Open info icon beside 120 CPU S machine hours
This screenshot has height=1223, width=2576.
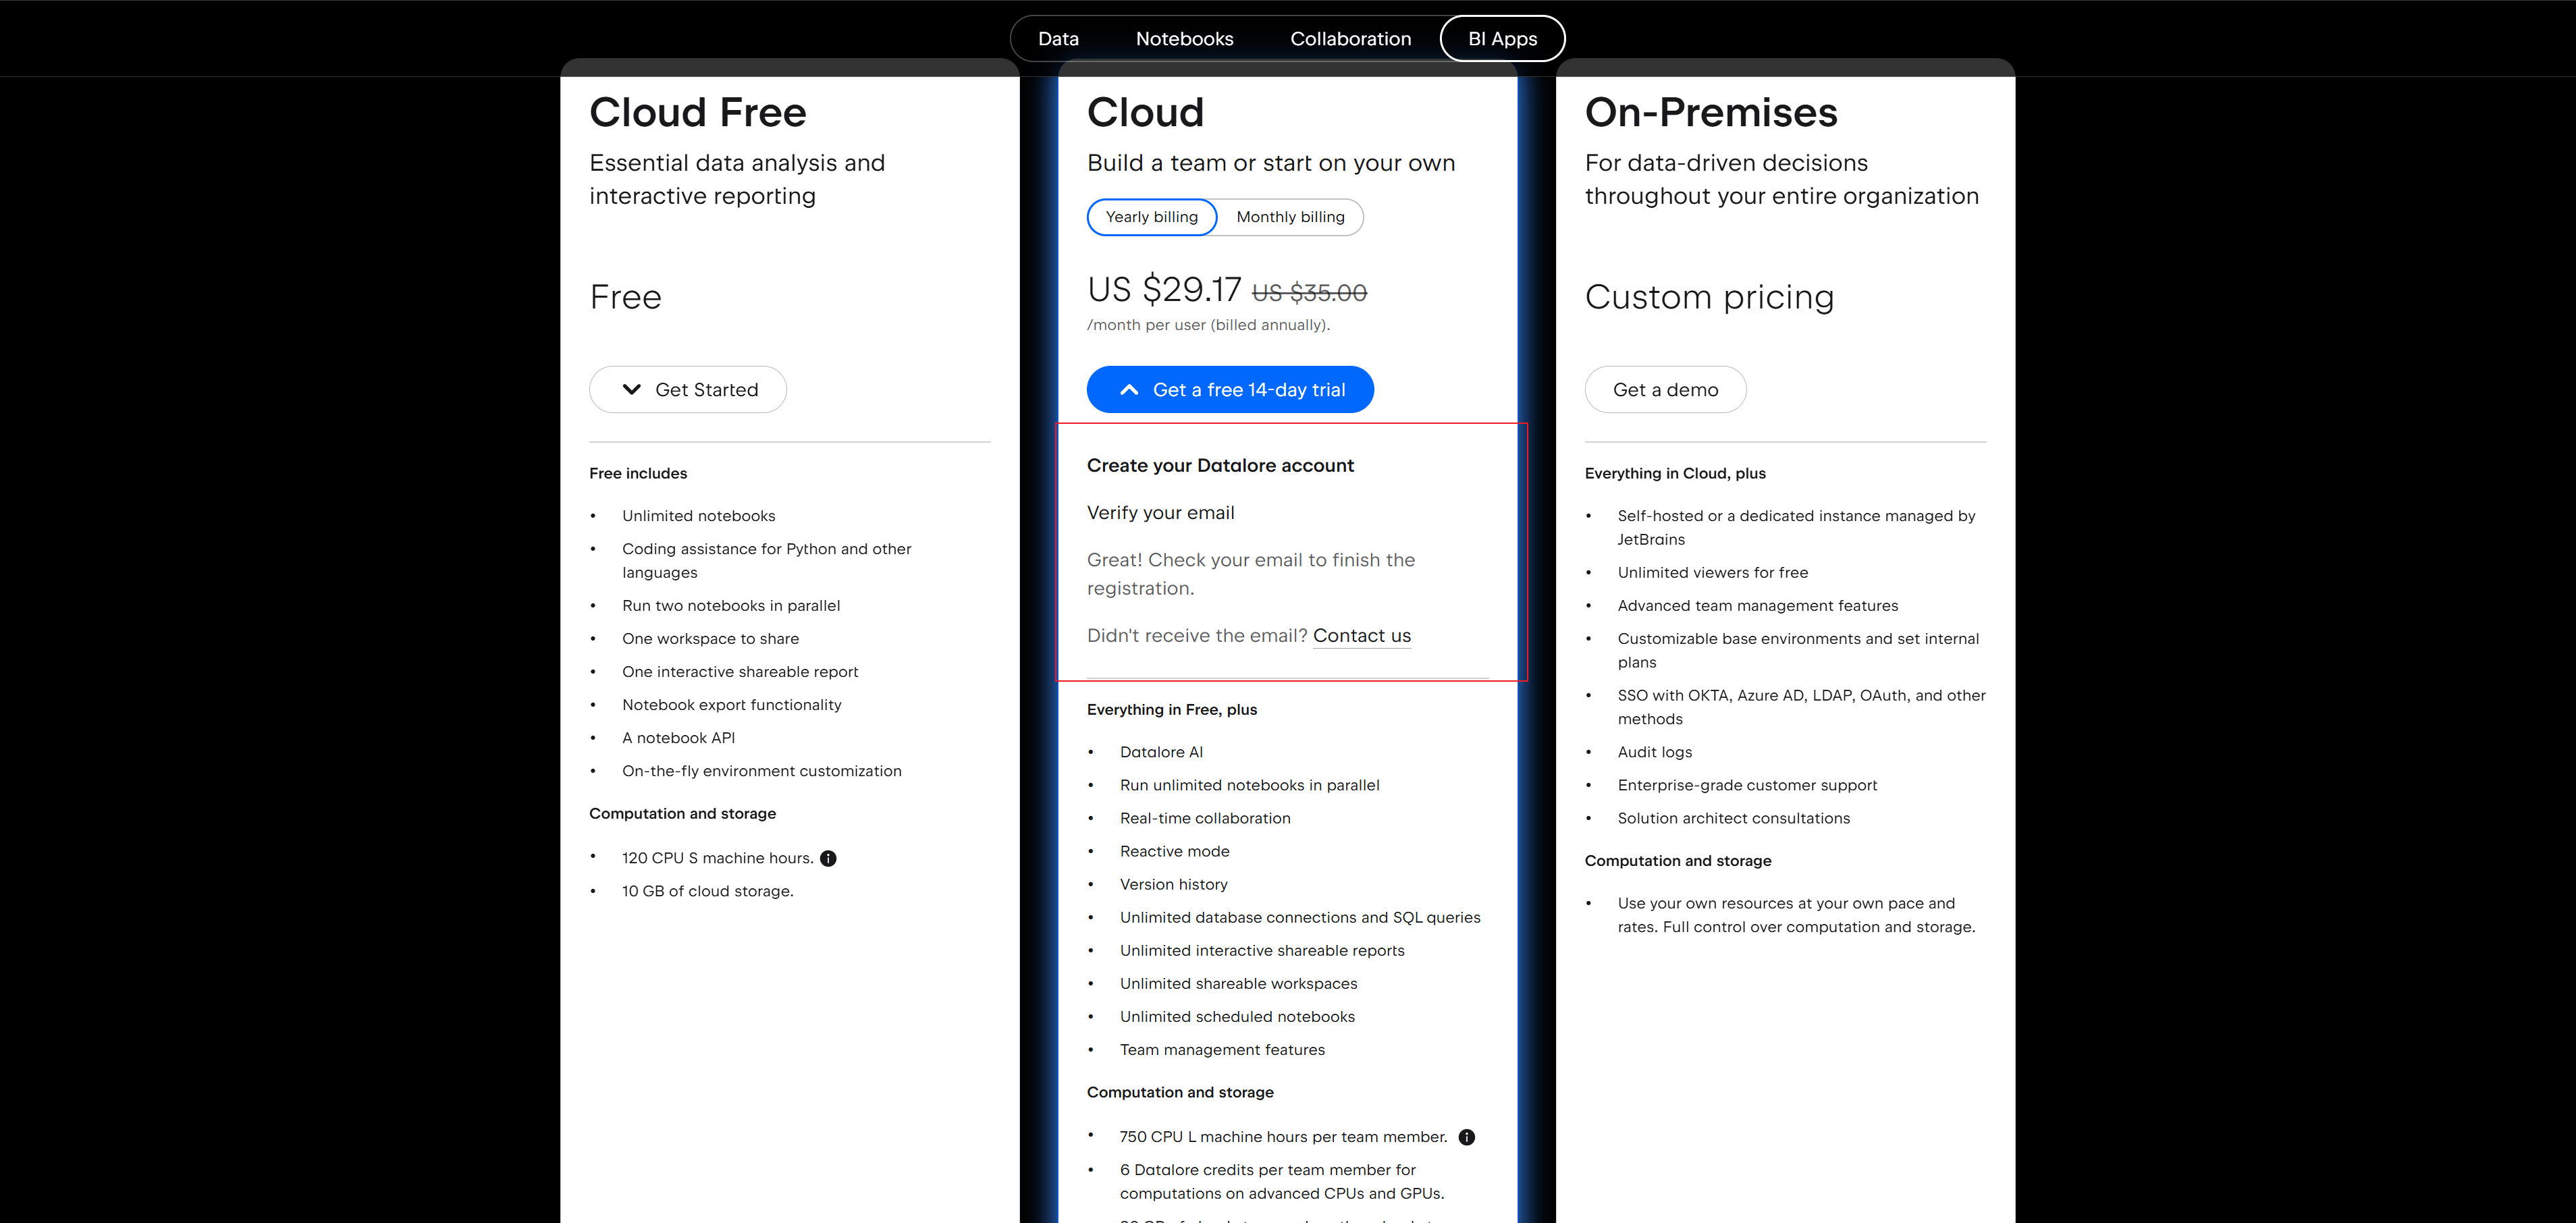point(828,858)
